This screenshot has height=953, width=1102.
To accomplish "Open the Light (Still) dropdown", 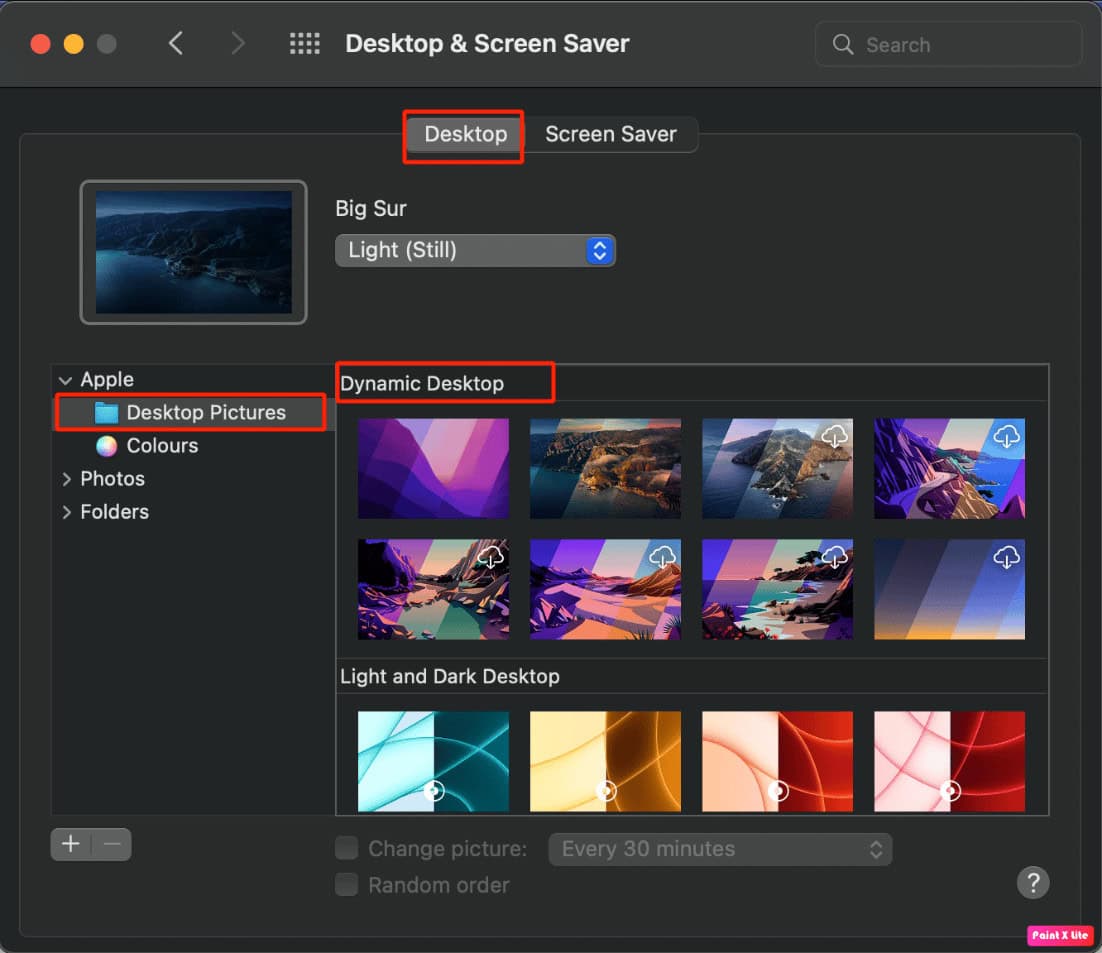I will pos(475,250).
